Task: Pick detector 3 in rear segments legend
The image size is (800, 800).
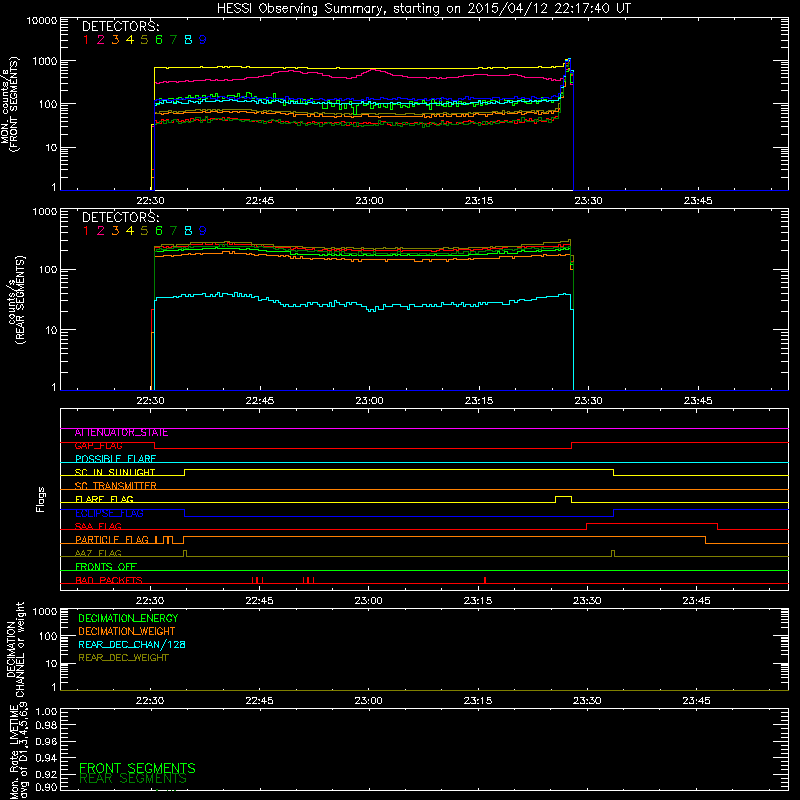Action: (115, 231)
